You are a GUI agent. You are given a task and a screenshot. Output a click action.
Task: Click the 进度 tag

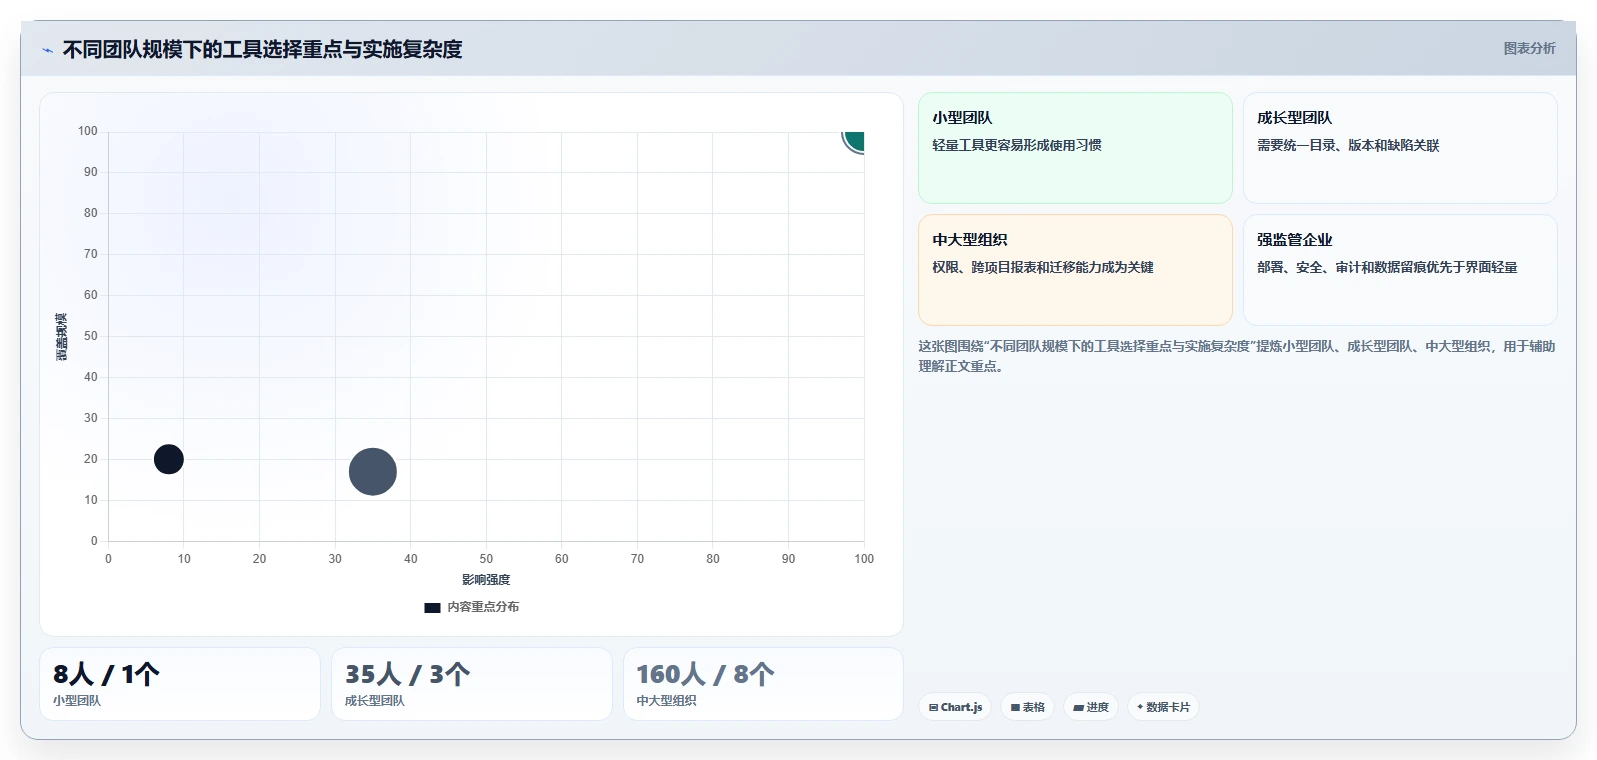[x=1091, y=707]
